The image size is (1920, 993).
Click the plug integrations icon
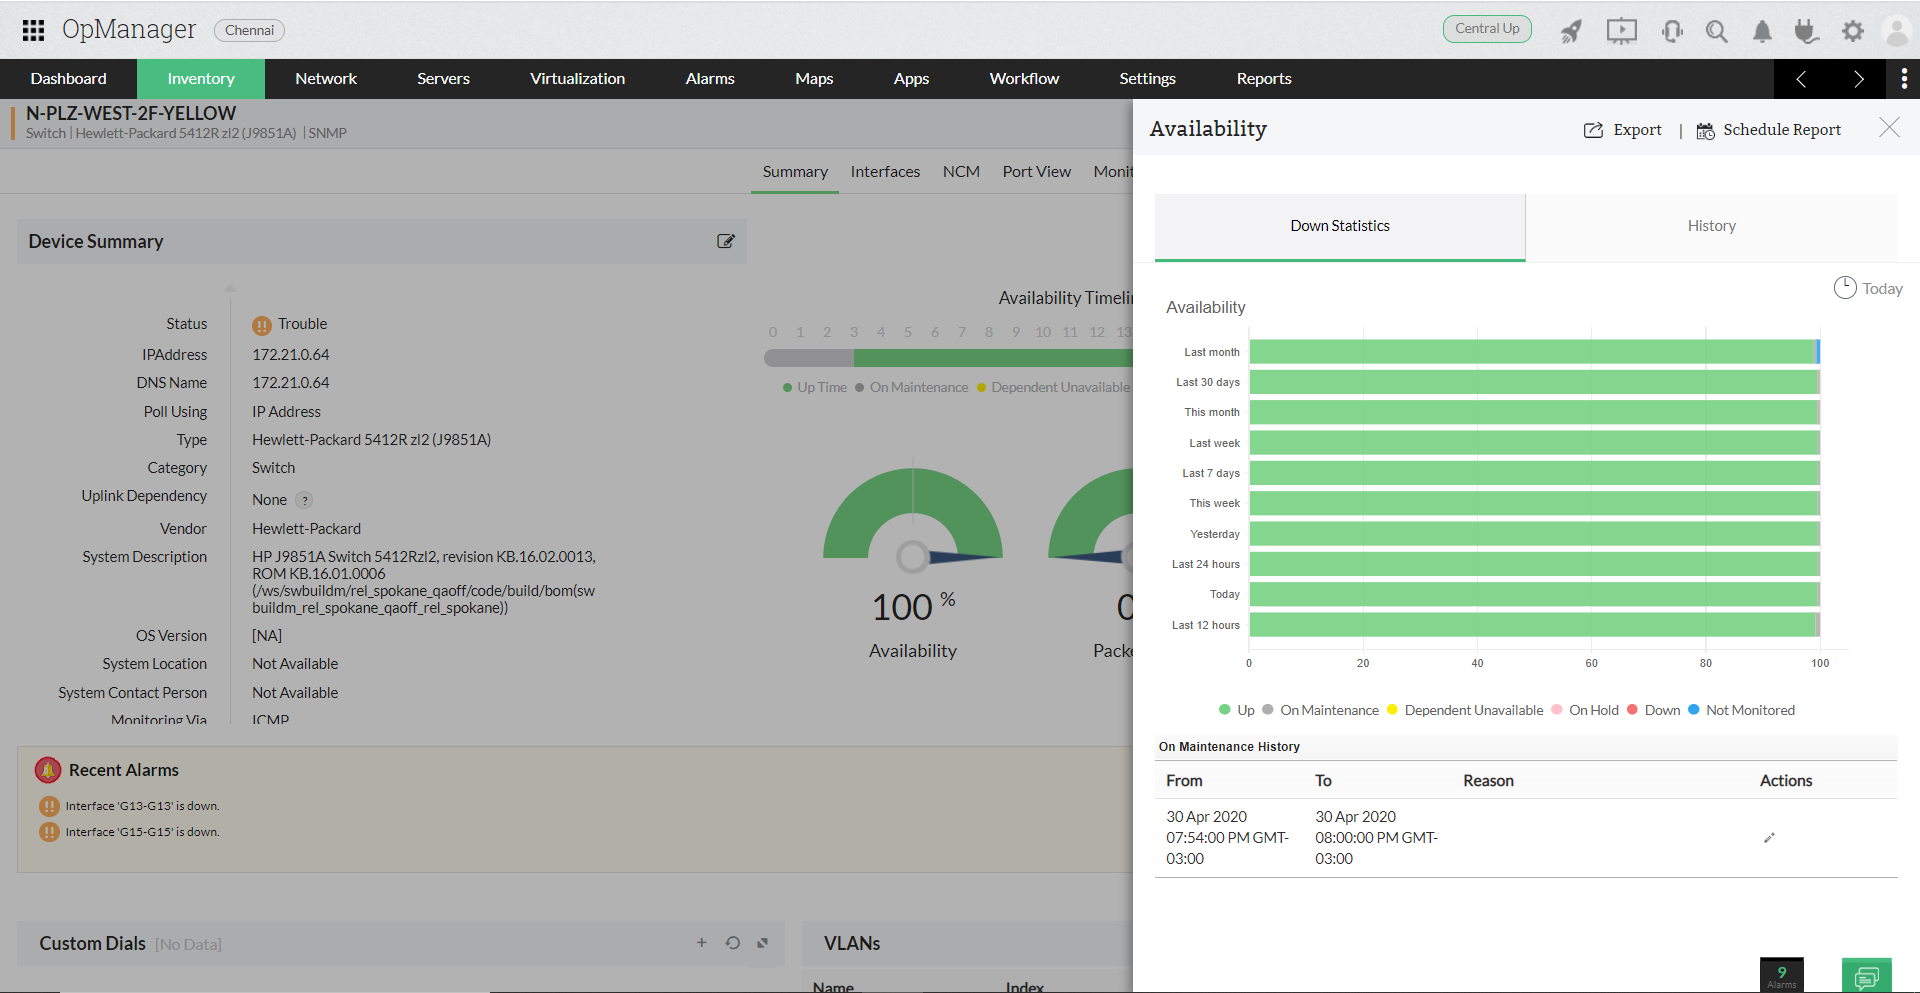click(1805, 31)
